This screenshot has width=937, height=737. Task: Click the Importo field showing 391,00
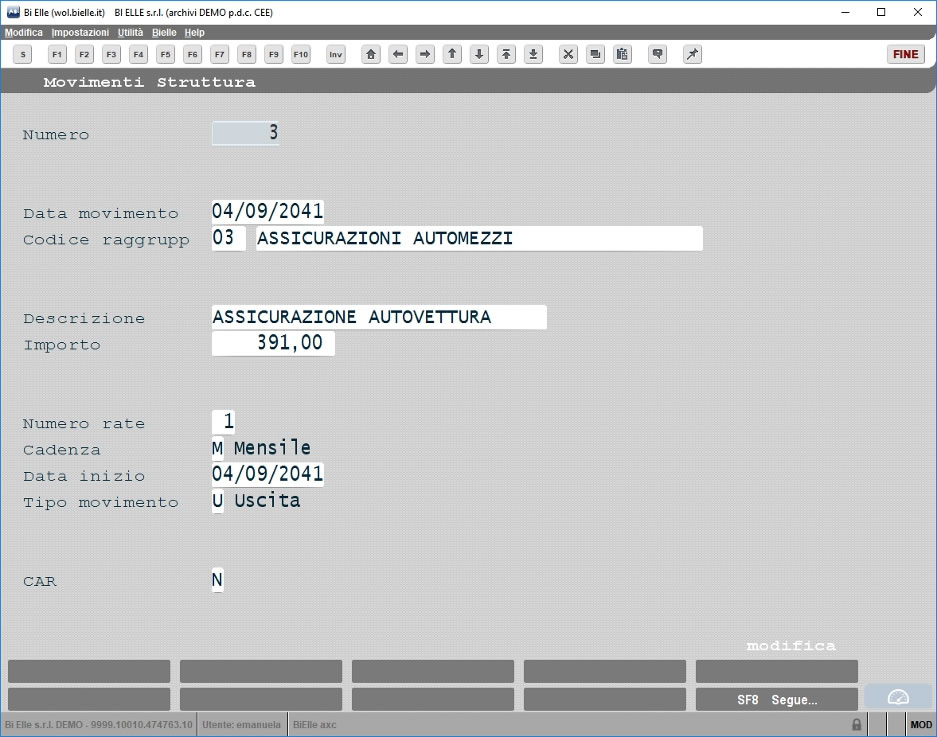click(273, 343)
